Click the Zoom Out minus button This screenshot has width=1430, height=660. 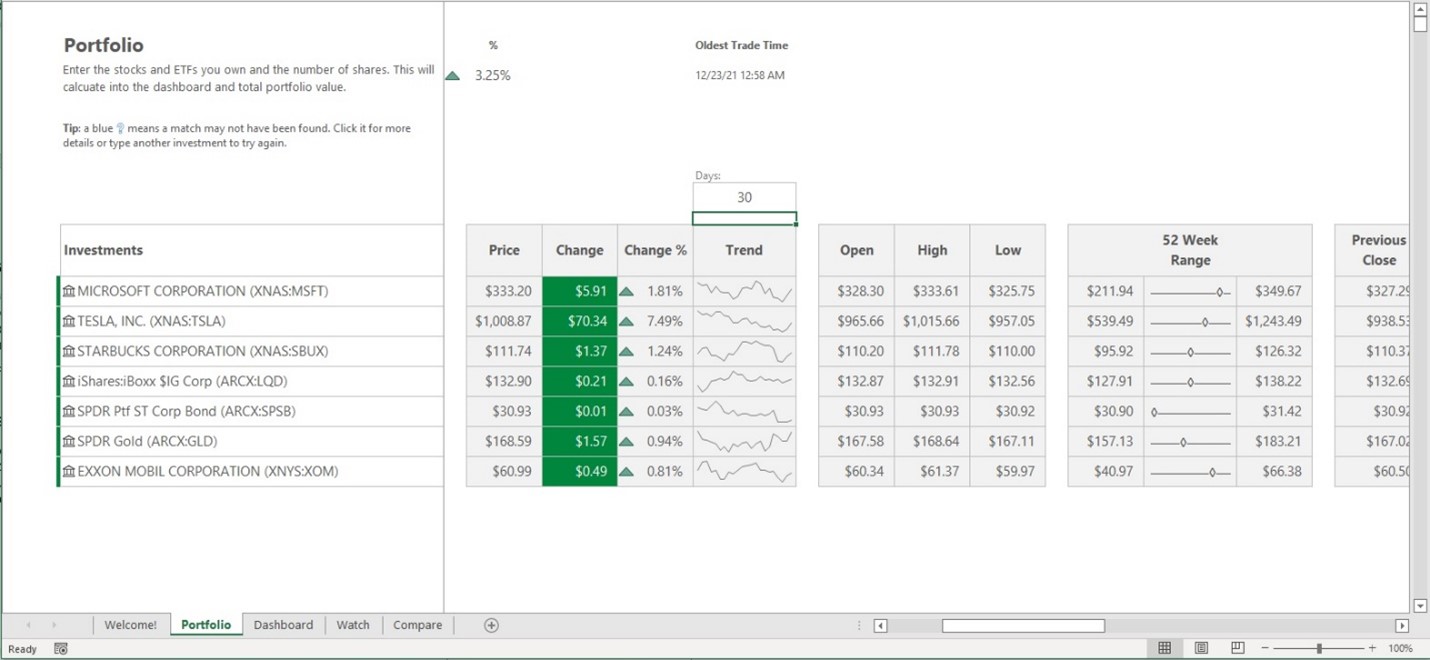[1266, 648]
